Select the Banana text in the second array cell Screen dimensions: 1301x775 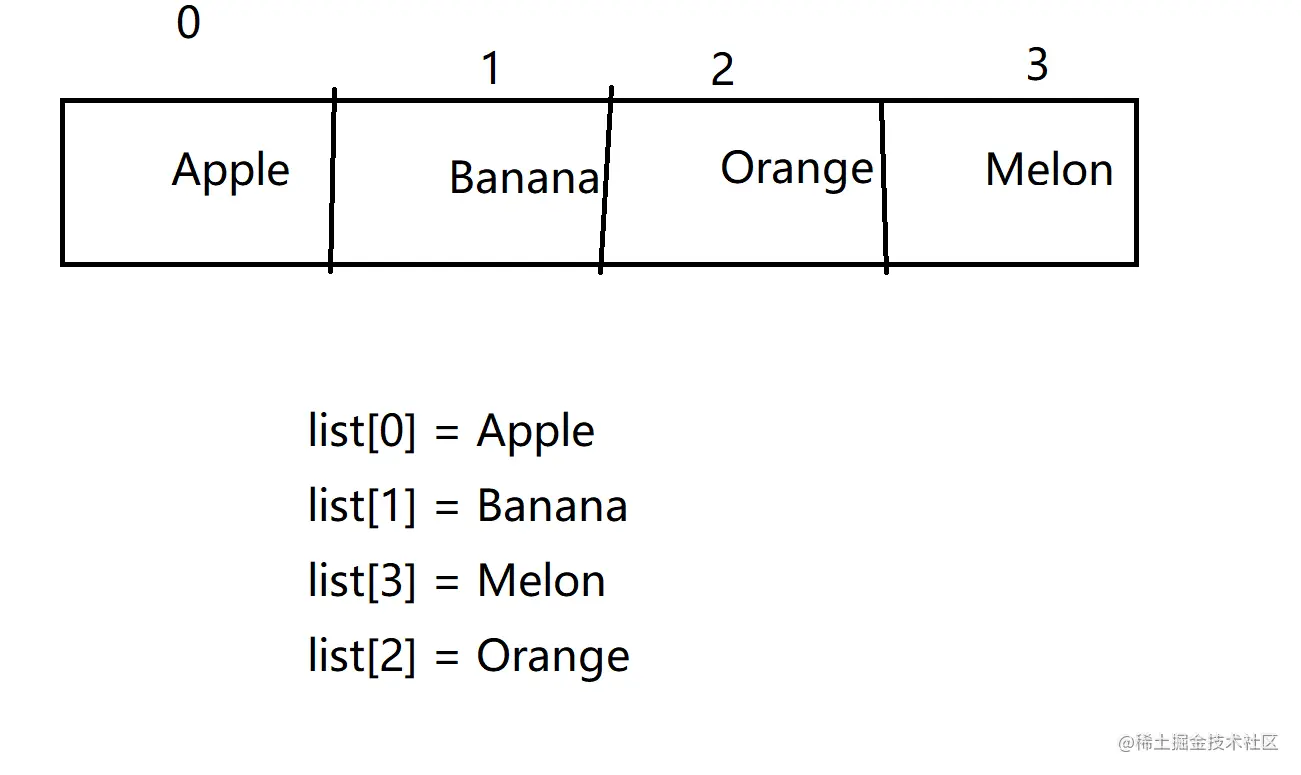tap(524, 178)
